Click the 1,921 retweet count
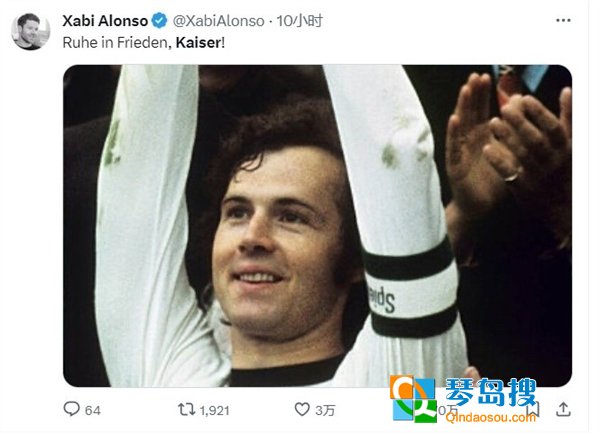The width and height of the screenshot is (600, 433). click(x=215, y=411)
